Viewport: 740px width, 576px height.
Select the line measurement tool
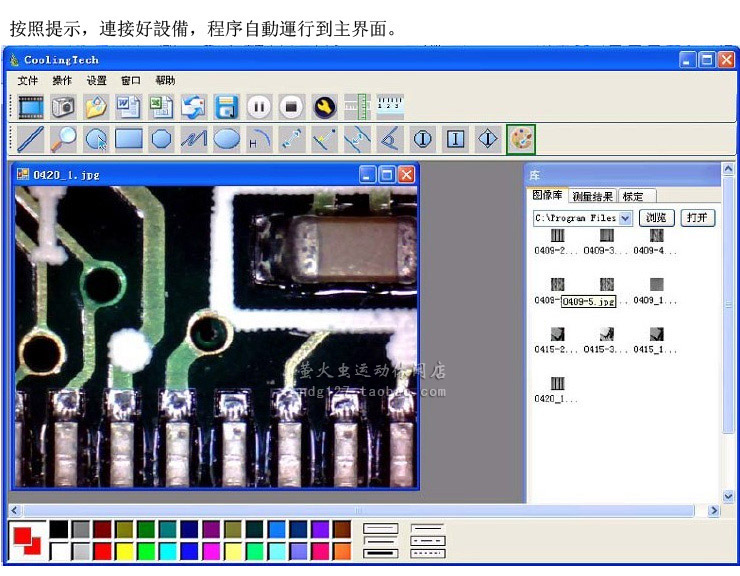click(x=30, y=139)
